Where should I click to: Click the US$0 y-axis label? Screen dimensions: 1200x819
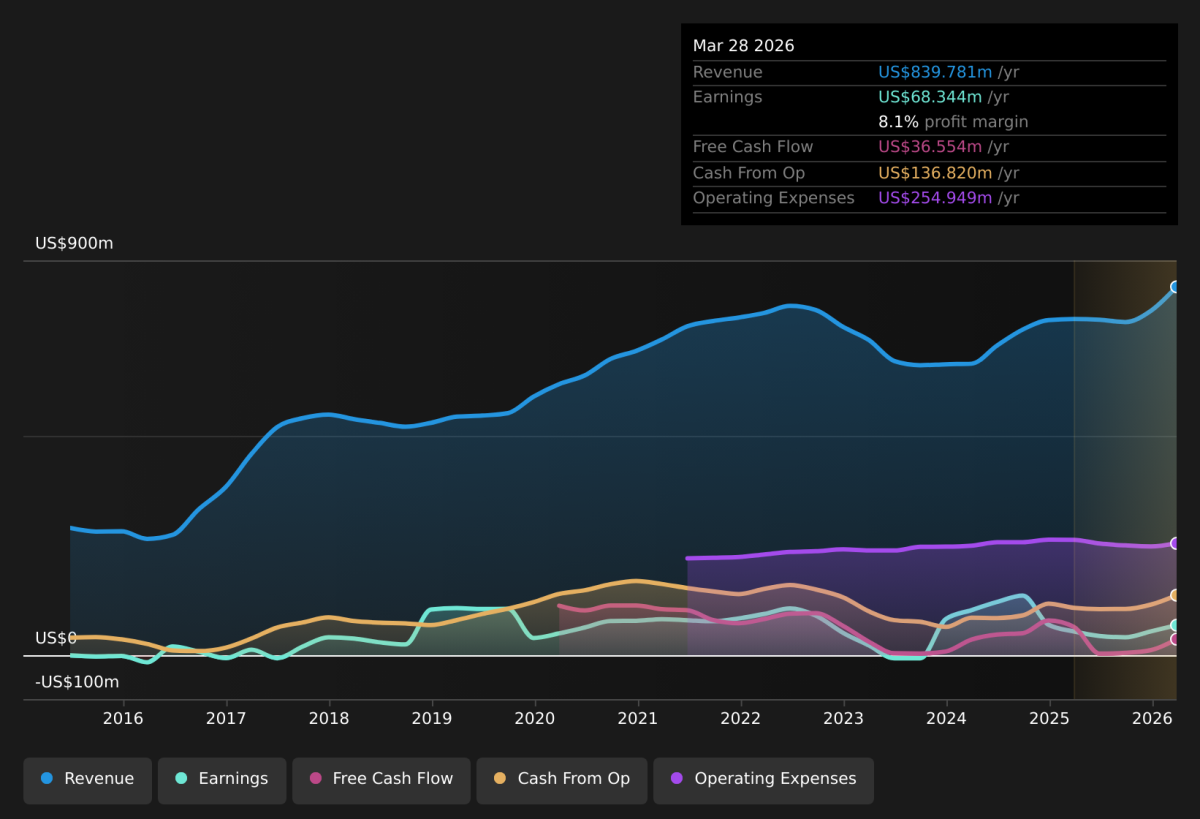pos(56,638)
